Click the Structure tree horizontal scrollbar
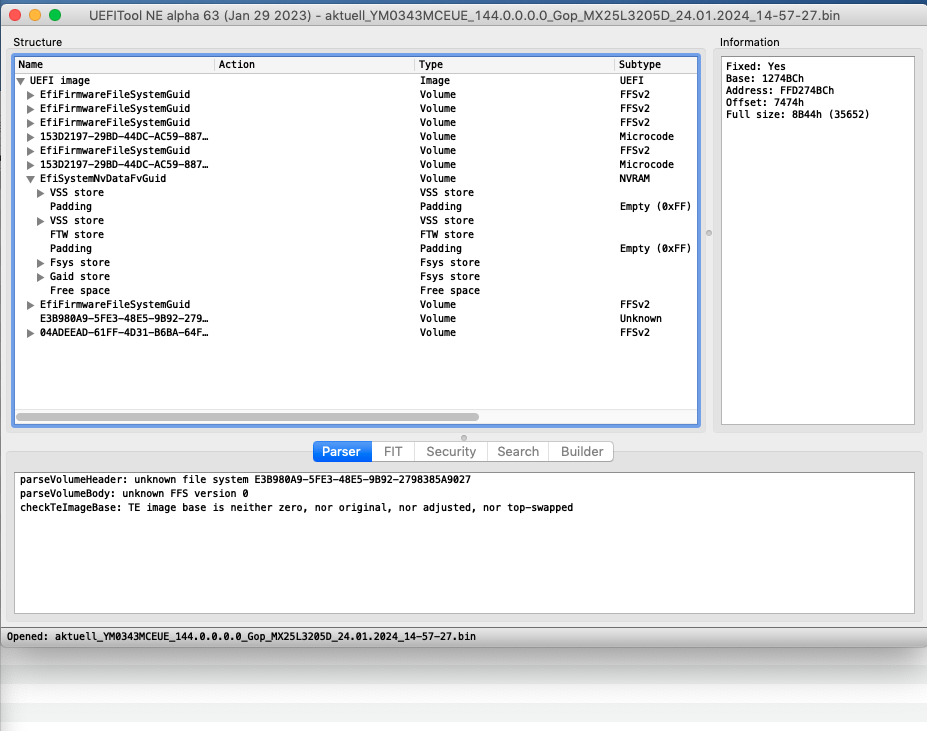 pos(247,417)
